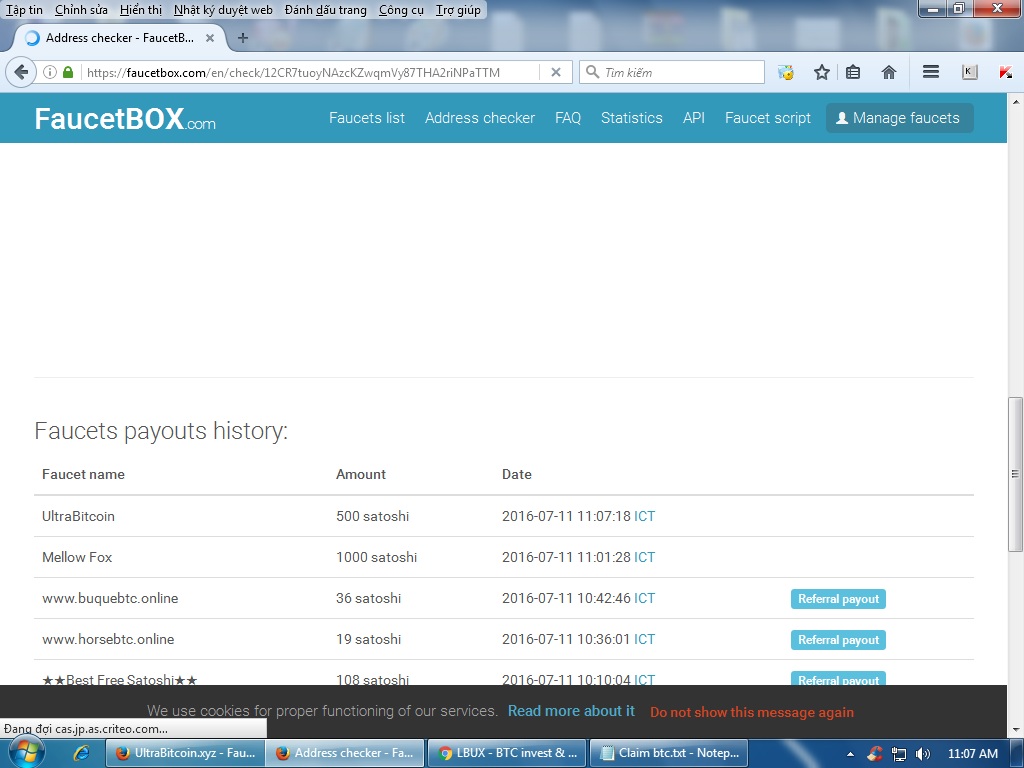The image size is (1024, 768).
Task: Click the 500 satoshi amount cell
Action: (372, 517)
